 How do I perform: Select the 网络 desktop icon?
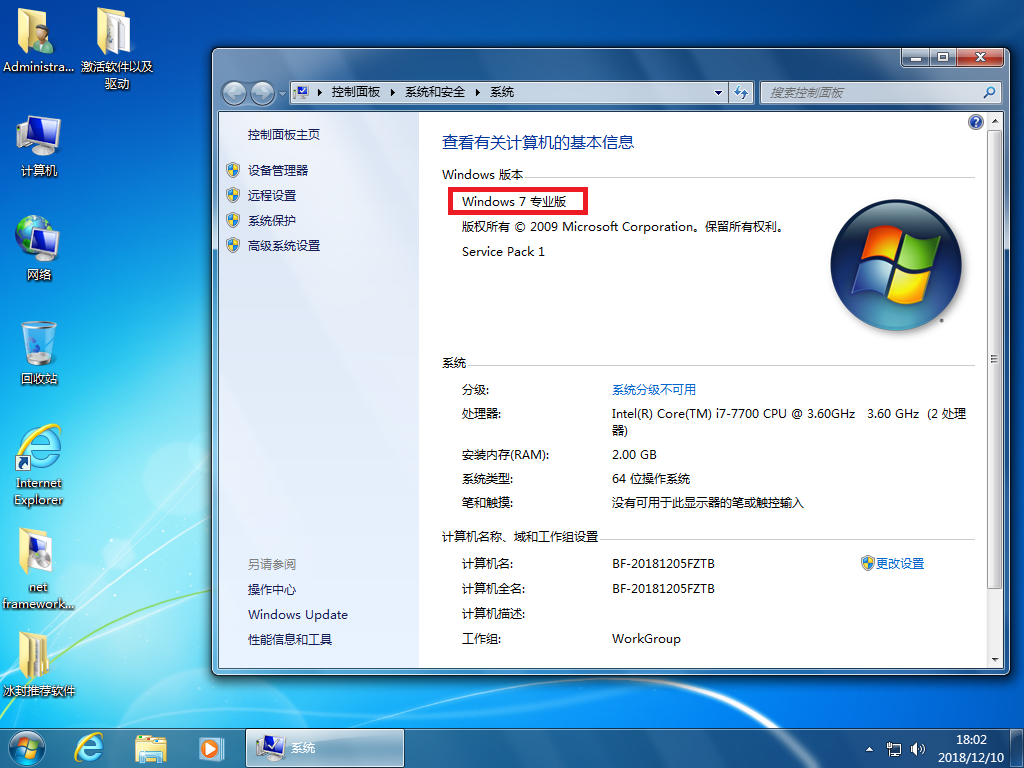(x=39, y=248)
